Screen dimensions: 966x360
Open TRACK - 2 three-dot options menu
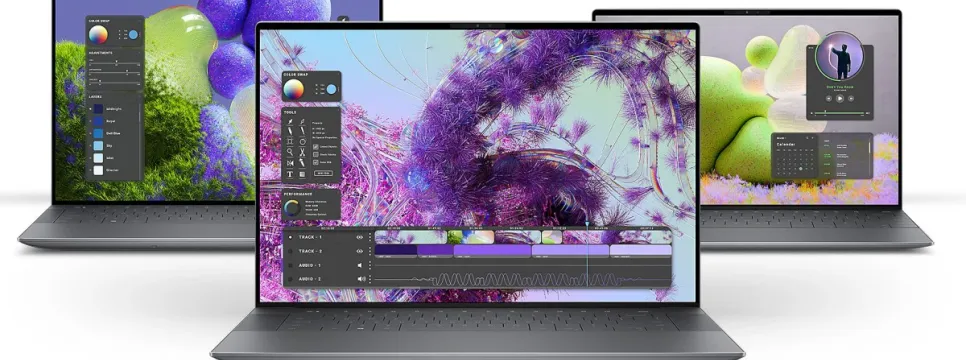pyautogui.click(x=370, y=251)
